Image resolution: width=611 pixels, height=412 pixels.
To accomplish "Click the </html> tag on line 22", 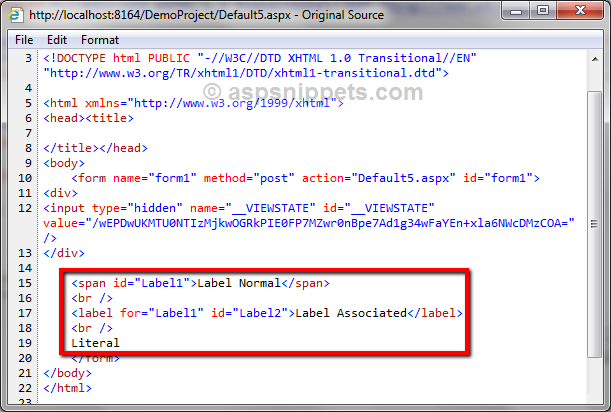I will (x=67, y=388).
